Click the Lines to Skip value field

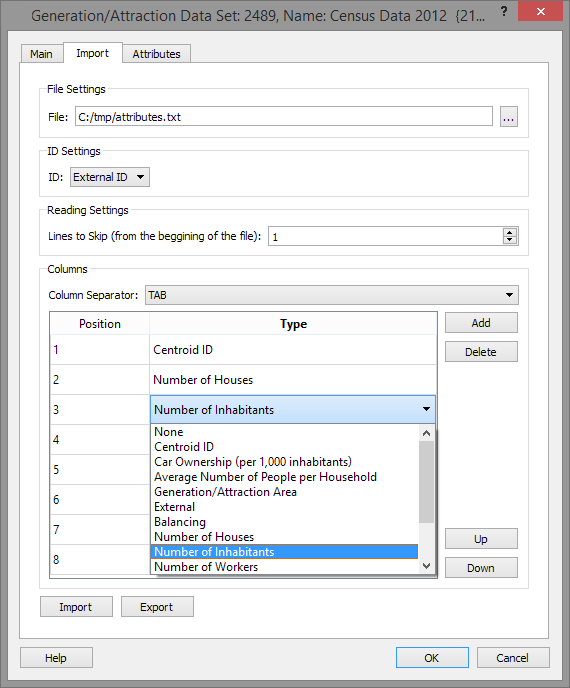coord(386,236)
